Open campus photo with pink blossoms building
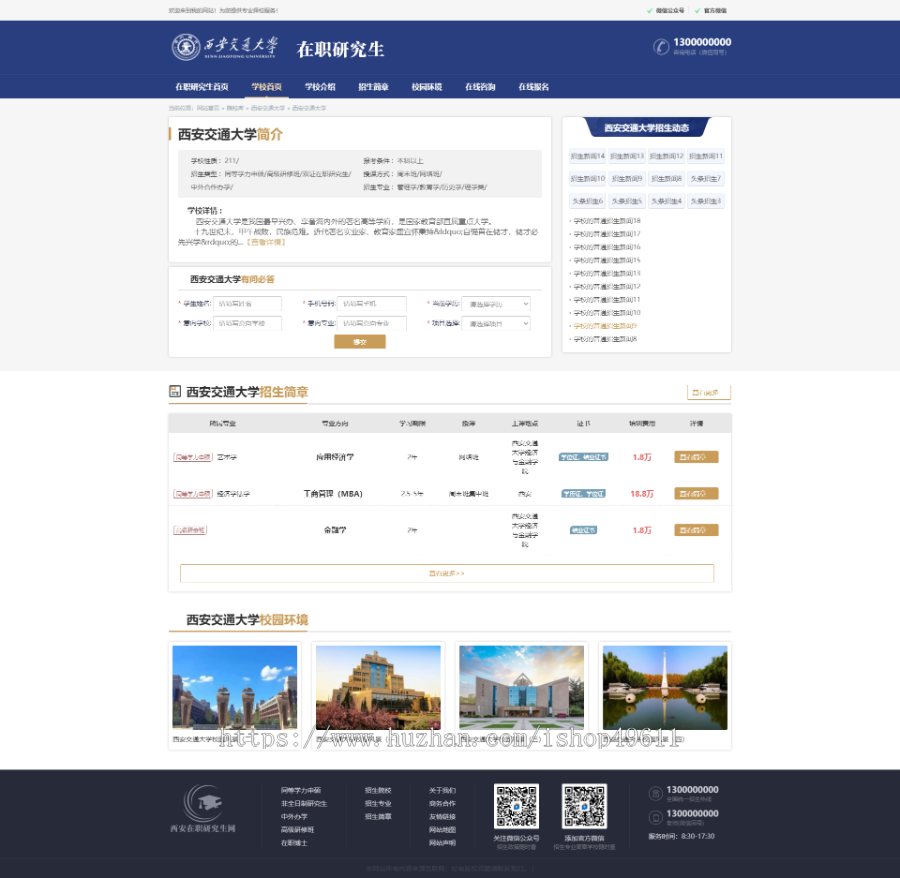 378,687
